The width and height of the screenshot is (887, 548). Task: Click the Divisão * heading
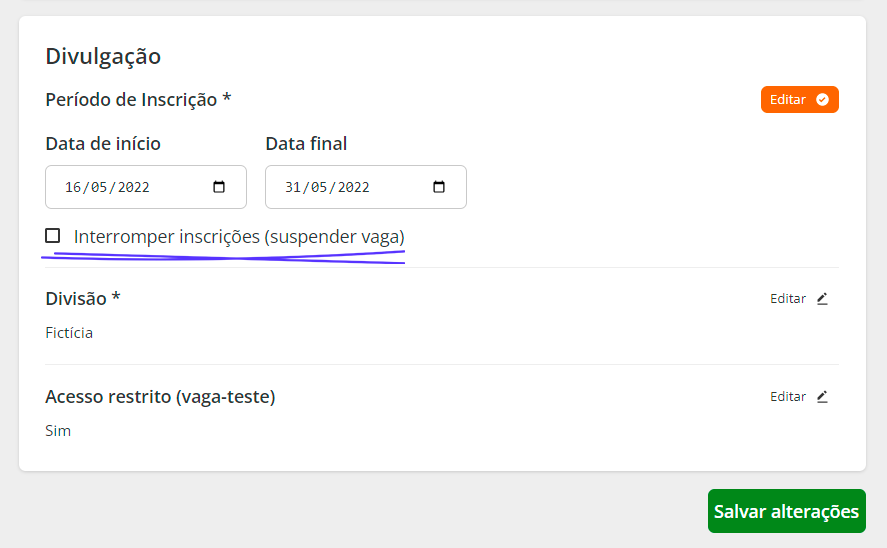pos(83,298)
